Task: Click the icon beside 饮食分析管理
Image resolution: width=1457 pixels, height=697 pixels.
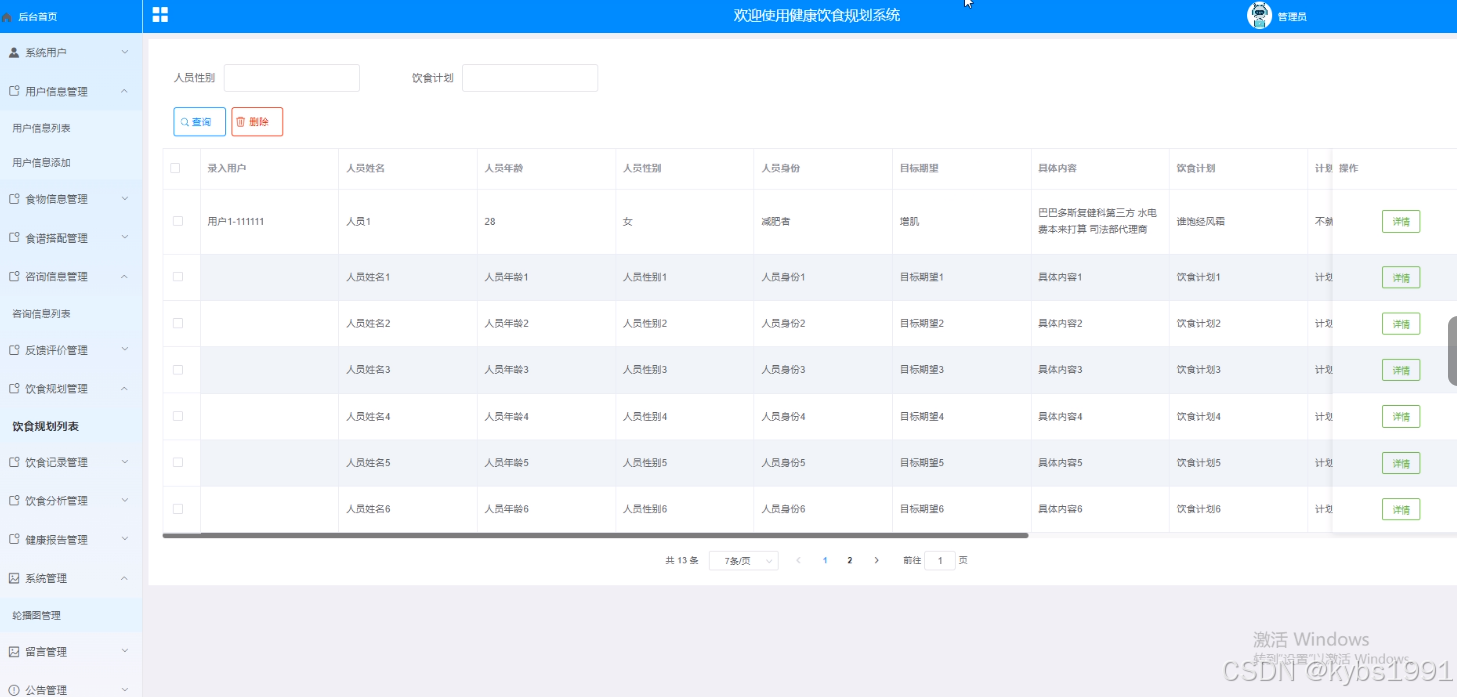Action: tap(14, 501)
